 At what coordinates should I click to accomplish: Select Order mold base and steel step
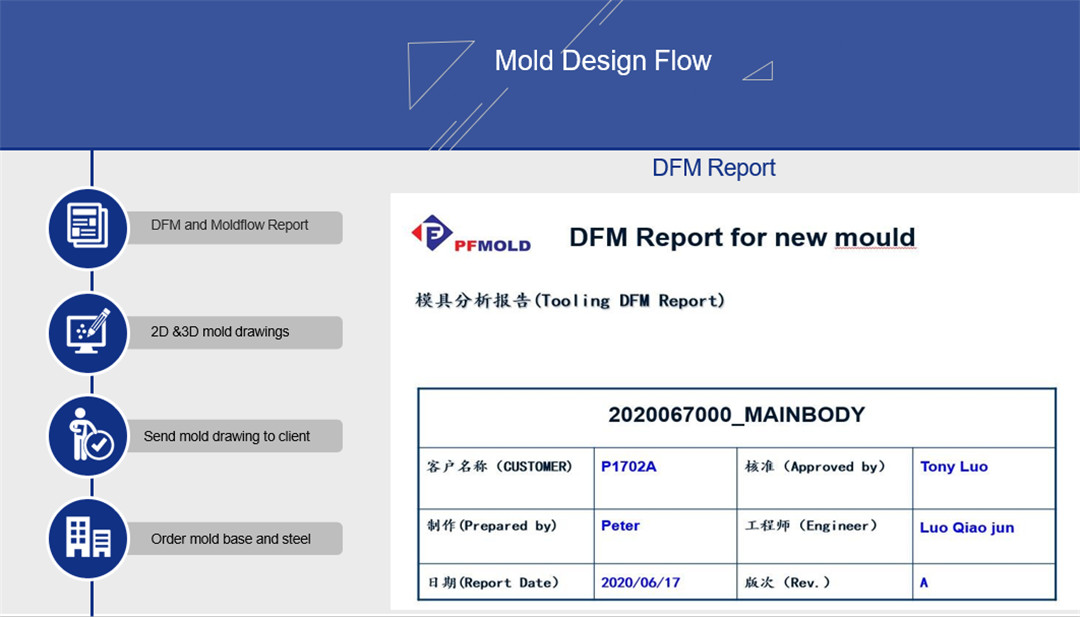pyautogui.click(x=235, y=538)
